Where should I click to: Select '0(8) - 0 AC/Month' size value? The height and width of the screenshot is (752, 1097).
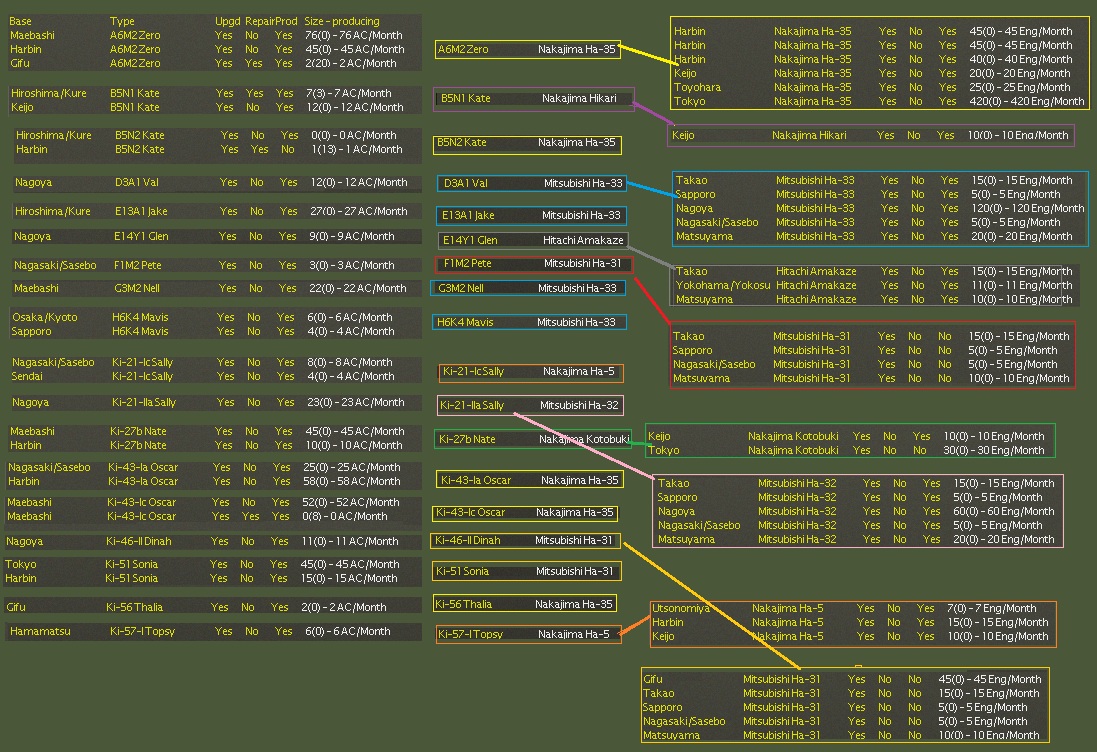[344, 516]
